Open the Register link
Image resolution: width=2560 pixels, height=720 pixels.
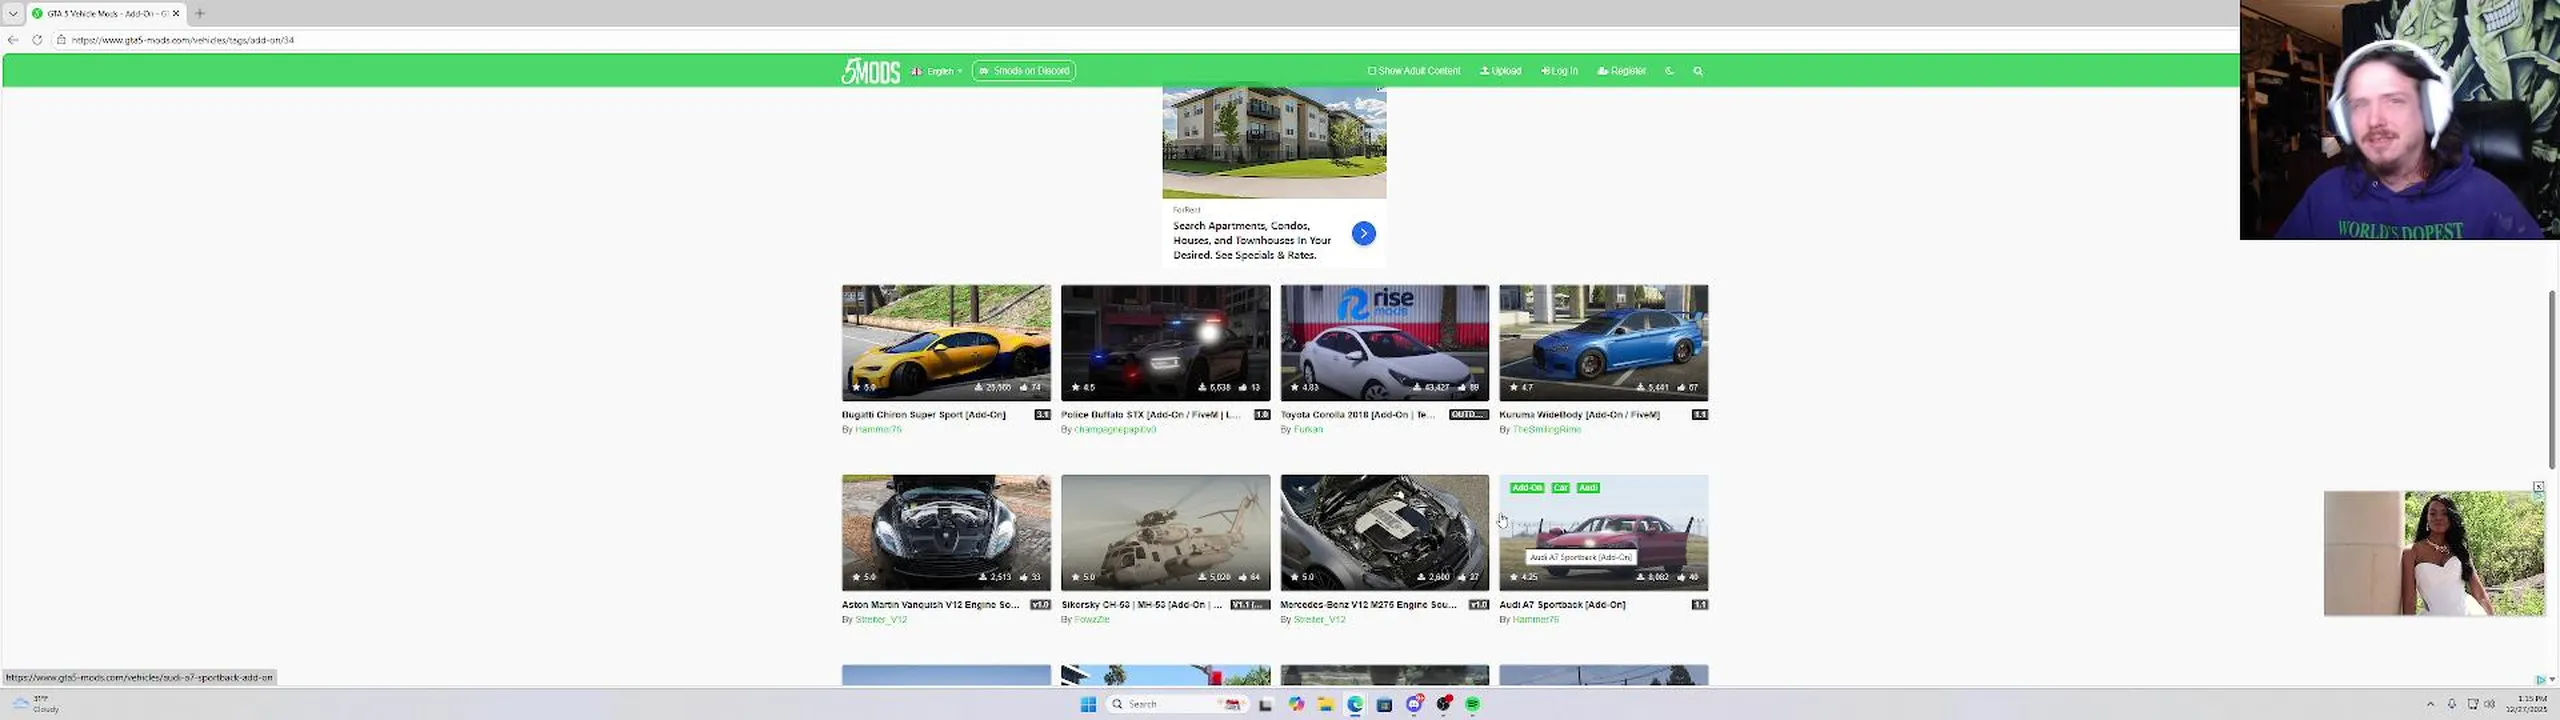[x=1621, y=71]
